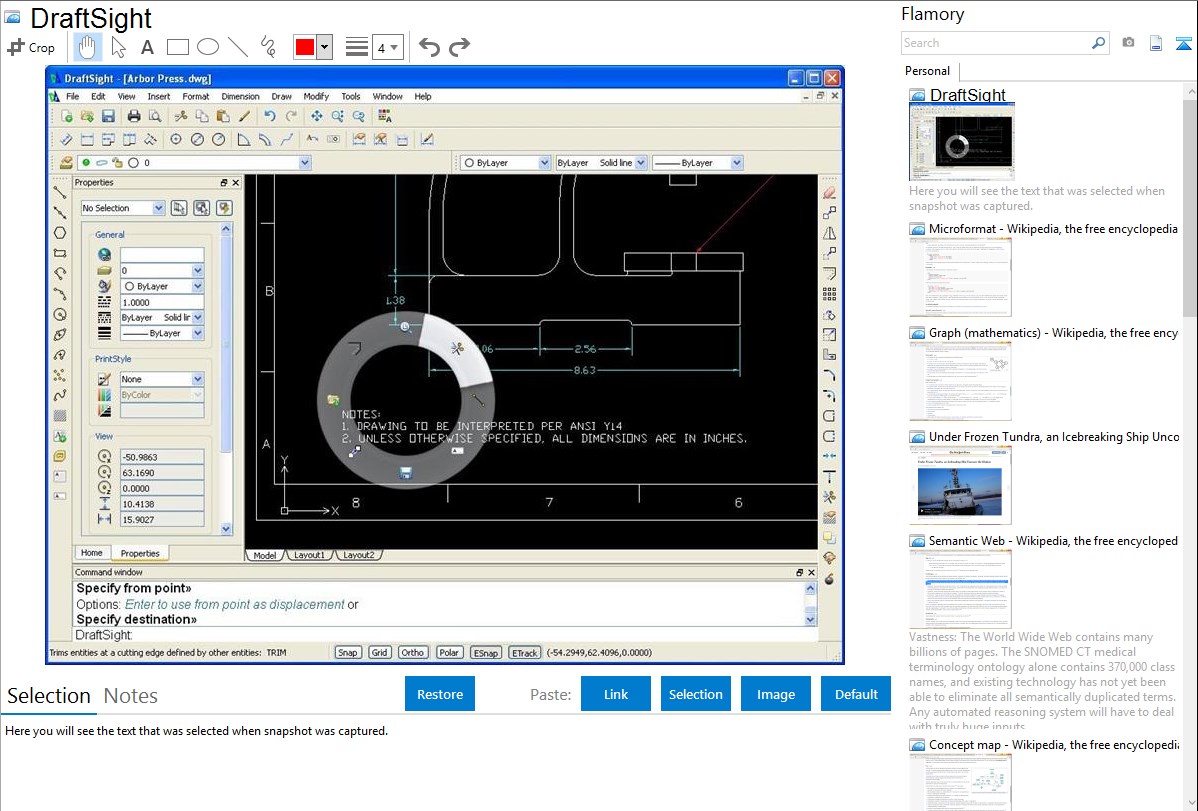1198x811 pixels.
Task: Open Microformat Wikipedia snapshot title
Action: [1053, 229]
